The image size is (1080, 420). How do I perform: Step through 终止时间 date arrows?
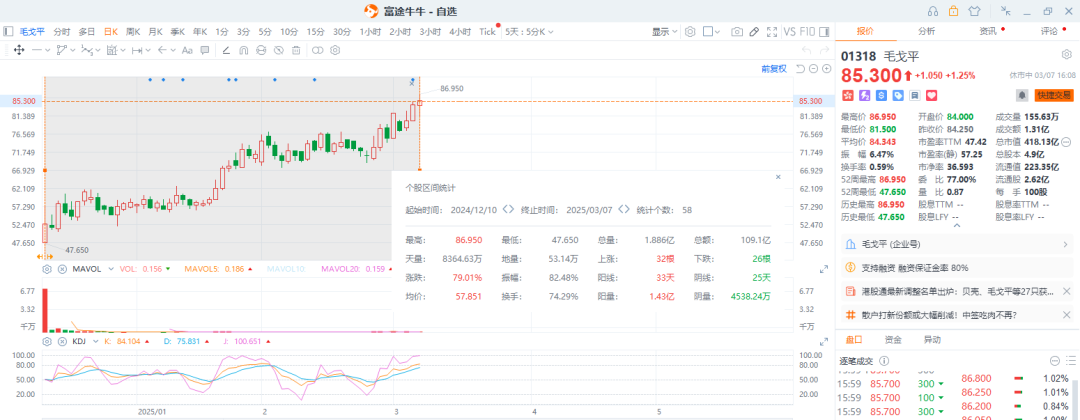(624, 209)
